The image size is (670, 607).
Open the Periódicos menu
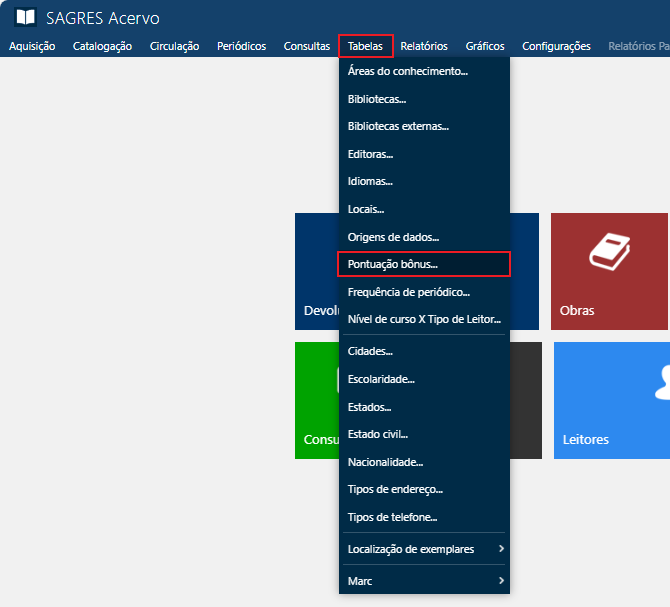coord(241,46)
